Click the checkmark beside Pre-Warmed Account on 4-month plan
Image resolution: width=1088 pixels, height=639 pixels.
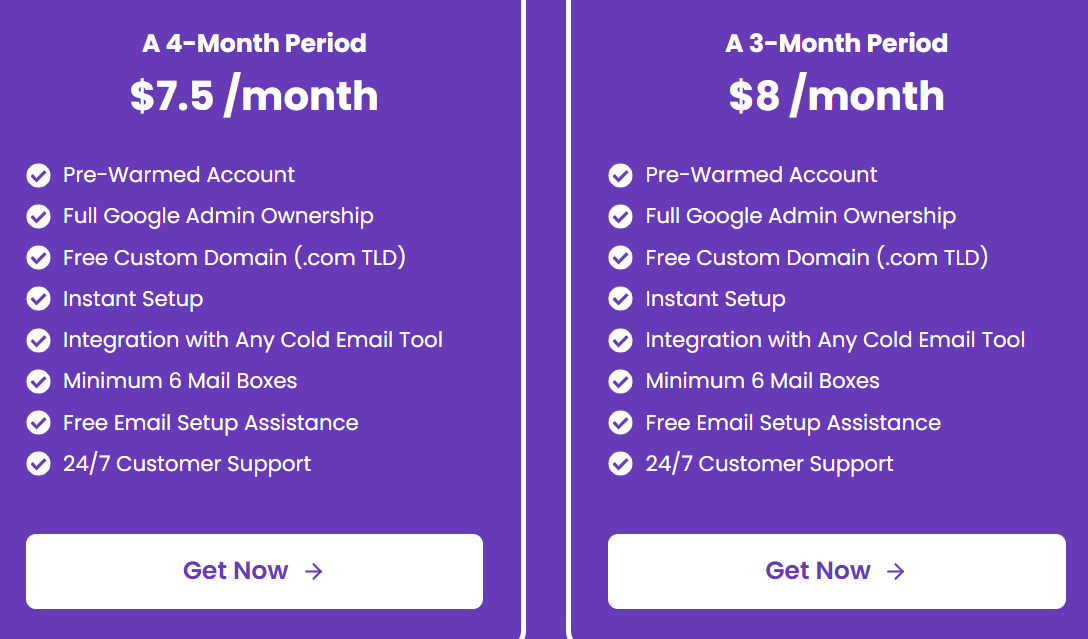(x=38, y=175)
